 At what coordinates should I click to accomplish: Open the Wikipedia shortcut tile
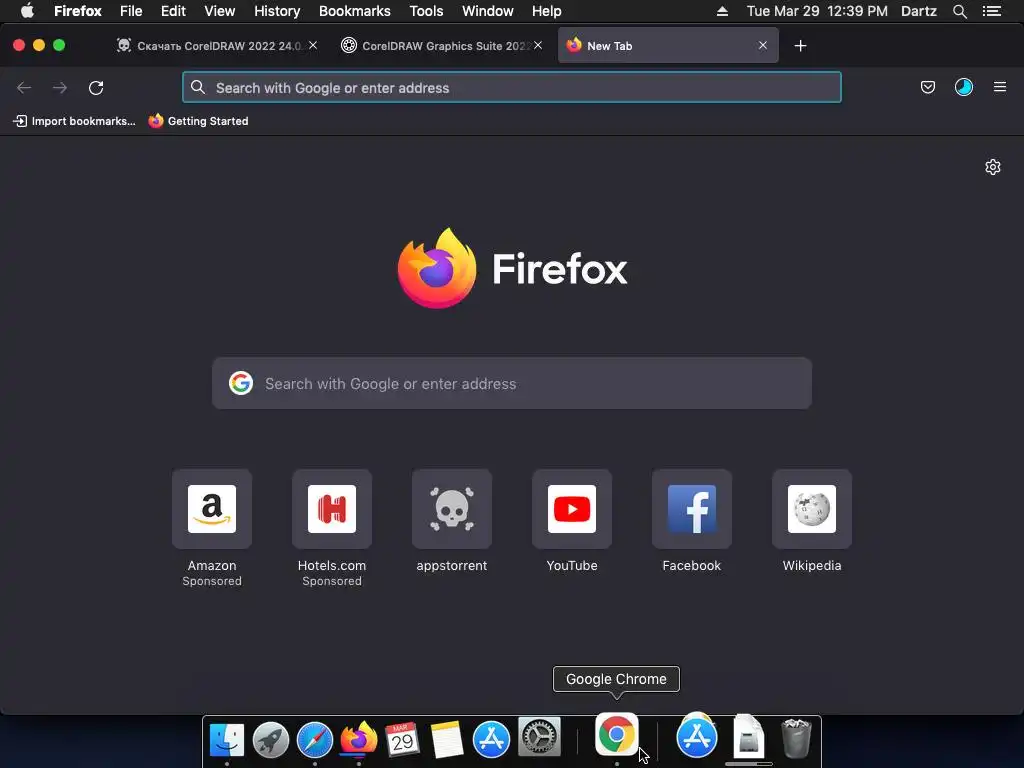point(812,509)
